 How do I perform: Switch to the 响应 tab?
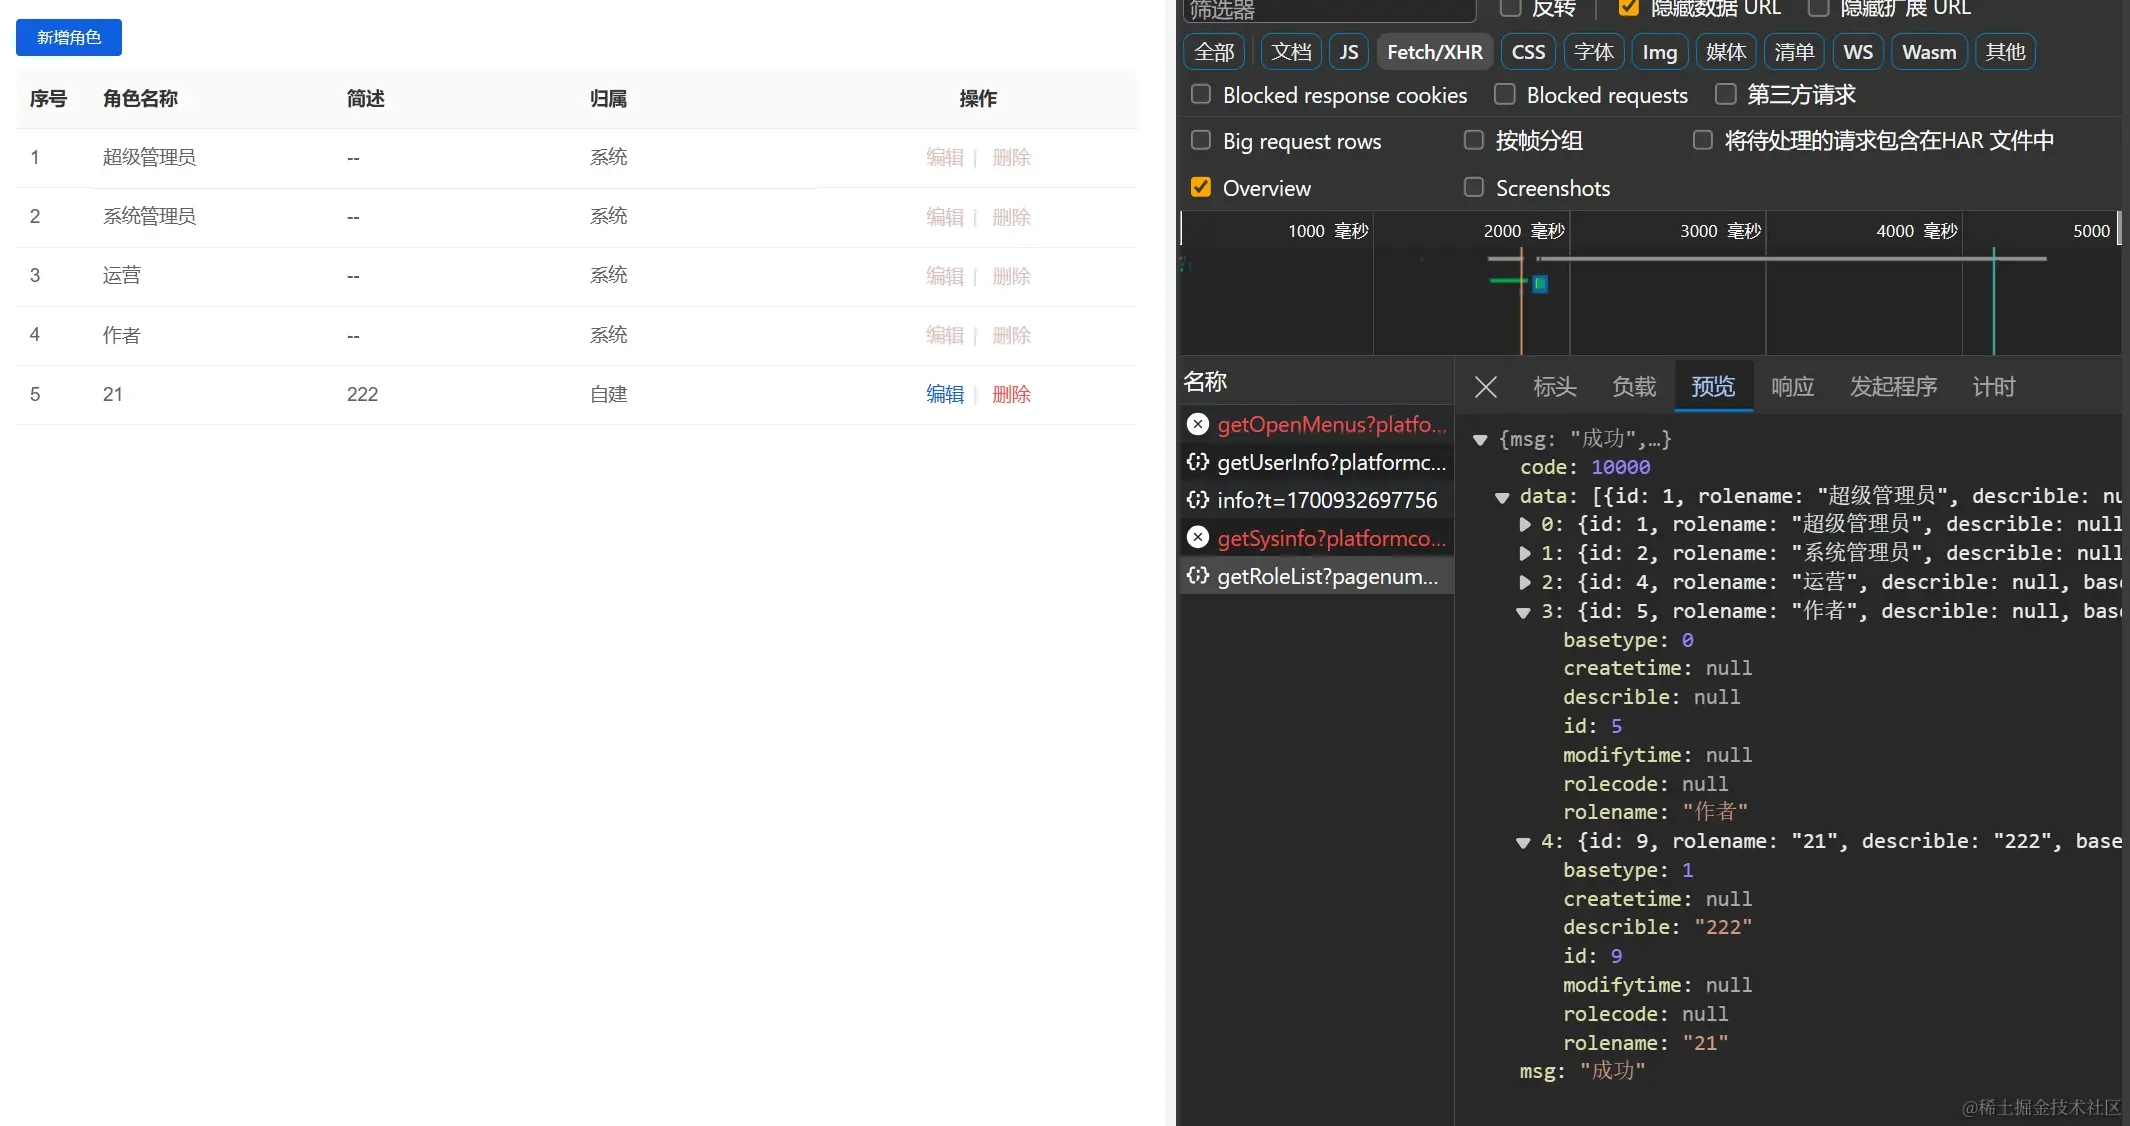(1792, 387)
